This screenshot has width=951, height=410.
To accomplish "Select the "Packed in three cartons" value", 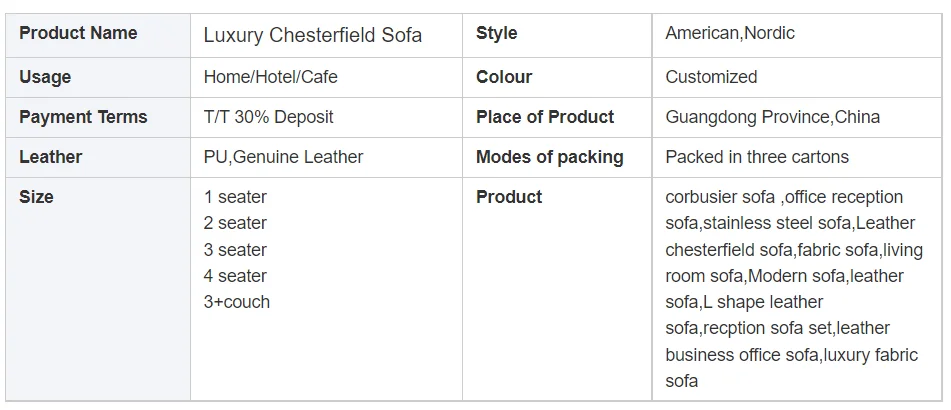I will [756, 157].
